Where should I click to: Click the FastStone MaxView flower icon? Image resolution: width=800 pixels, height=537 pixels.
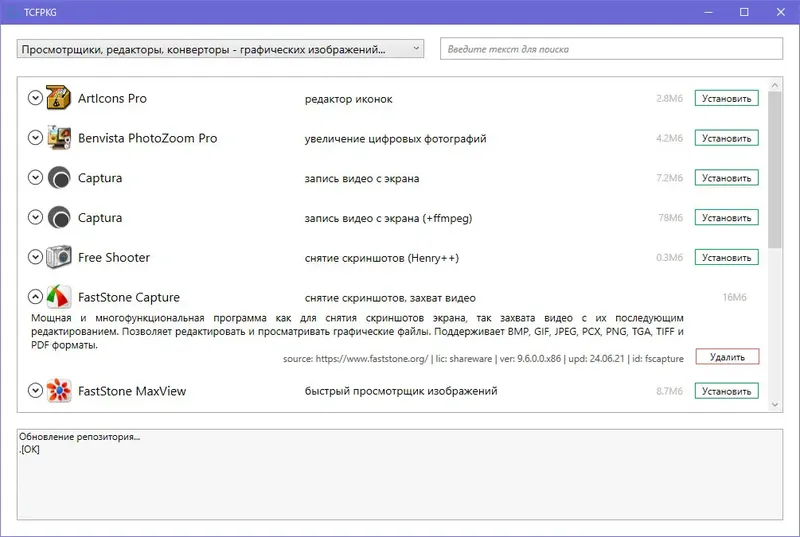pyautogui.click(x=59, y=391)
